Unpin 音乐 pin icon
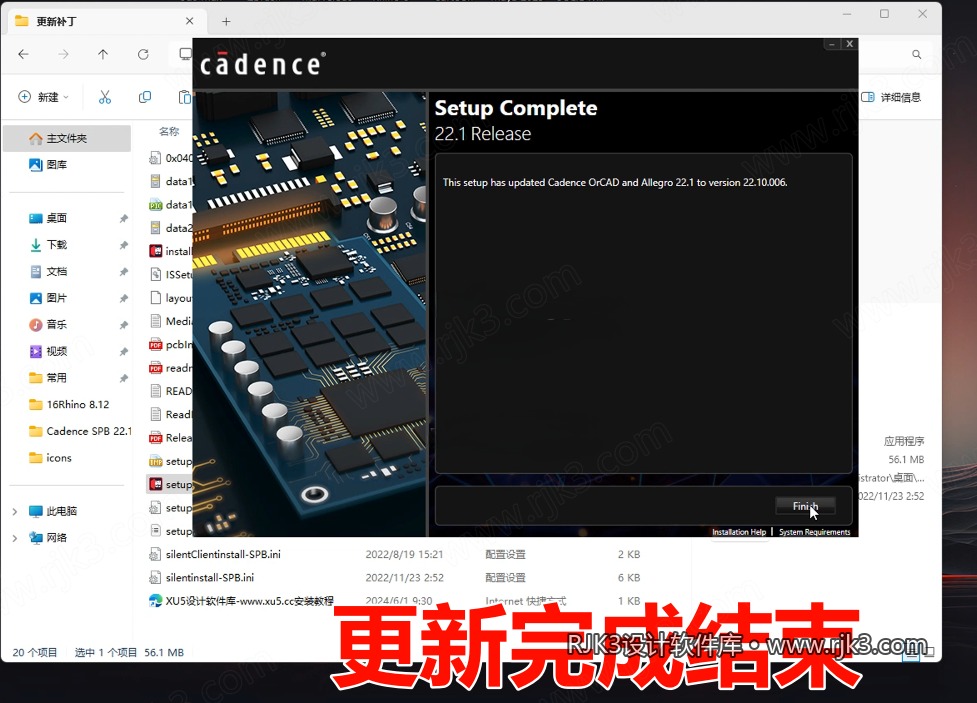Image resolution: width=977 pixels, height=703 pixels. pyautogui.click(x=123, y=325)
